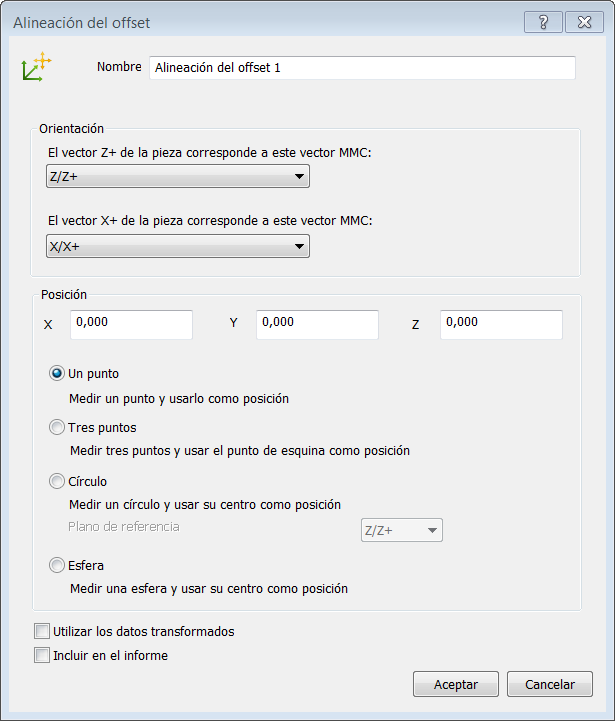Click the X position input field
615x721 pixels.
point(131,324)
